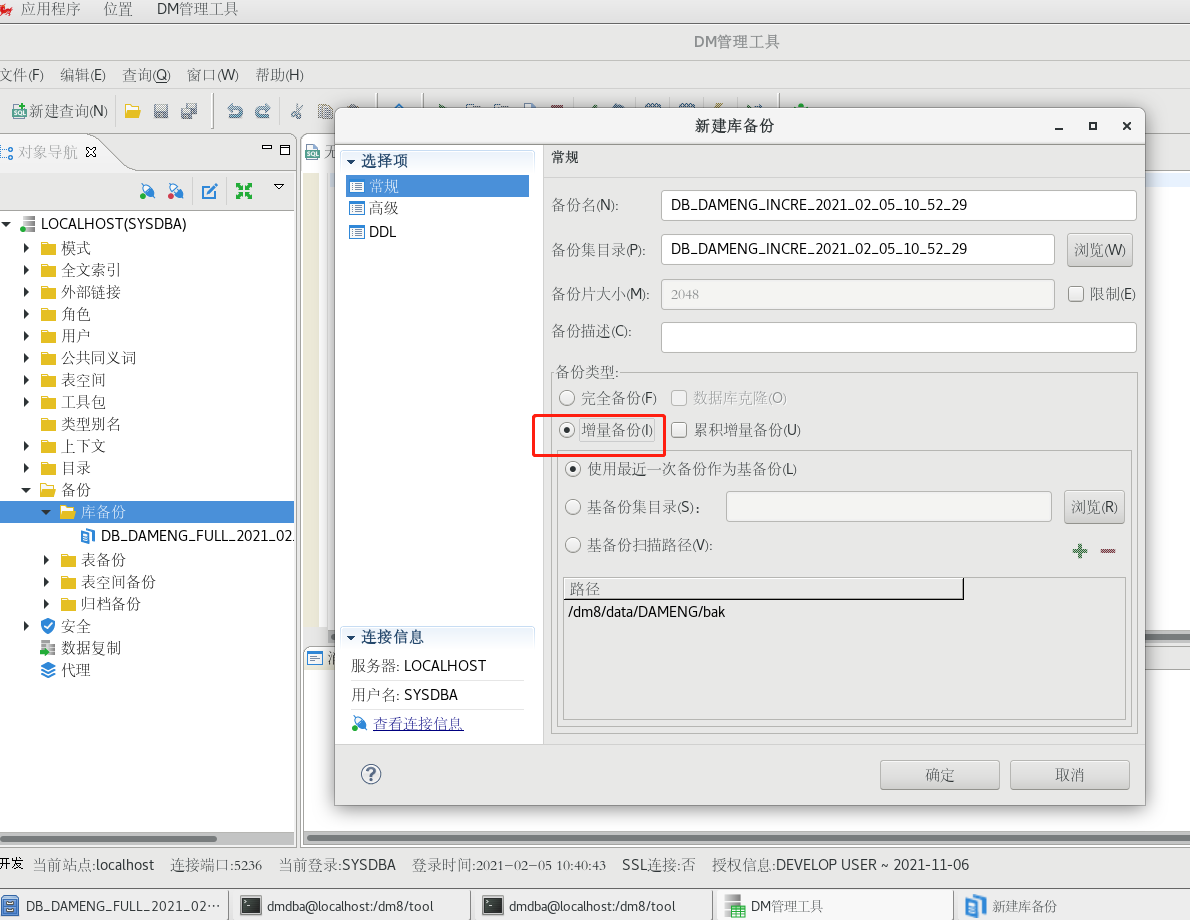
Task: Click 浏览(W) button for backup set directory
Action: click(1100, 250)
